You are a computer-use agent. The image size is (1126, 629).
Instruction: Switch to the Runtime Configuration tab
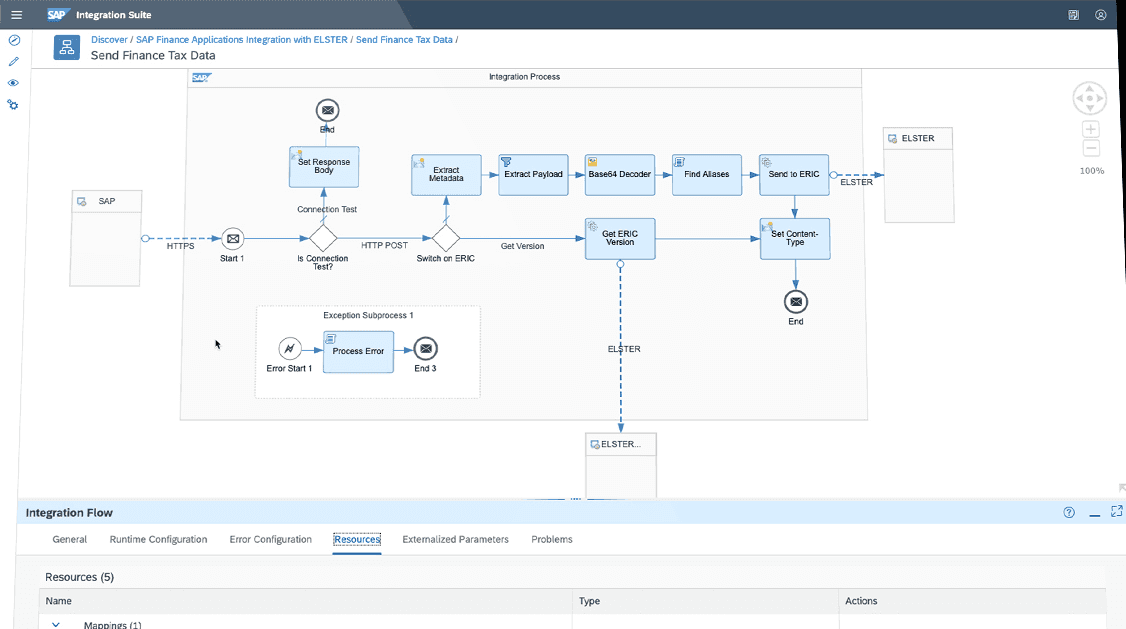[158, 540]
